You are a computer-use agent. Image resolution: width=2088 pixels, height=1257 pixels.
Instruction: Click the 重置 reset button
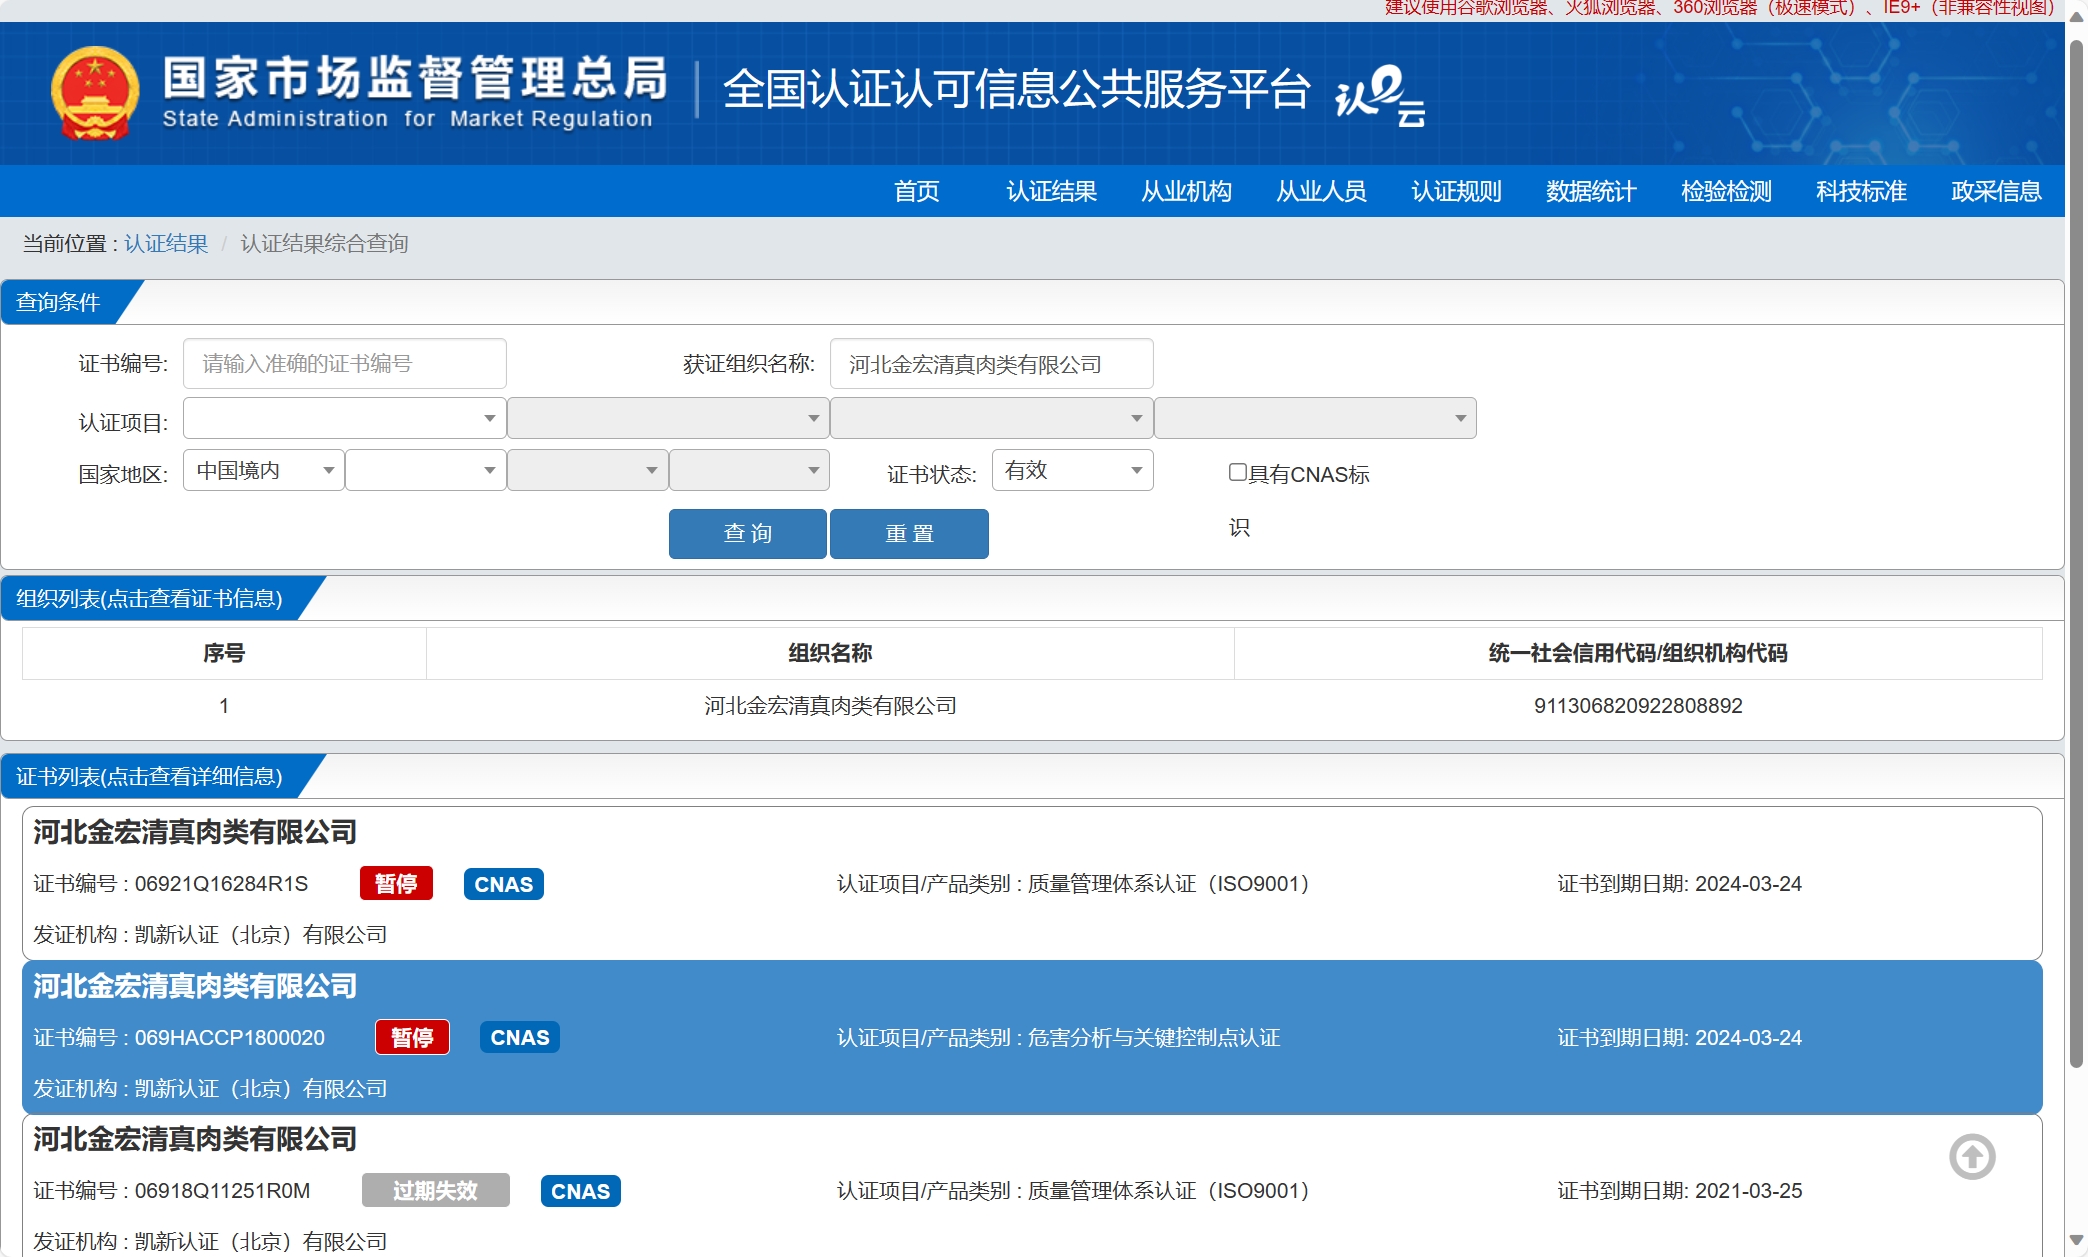coord(909,534)
